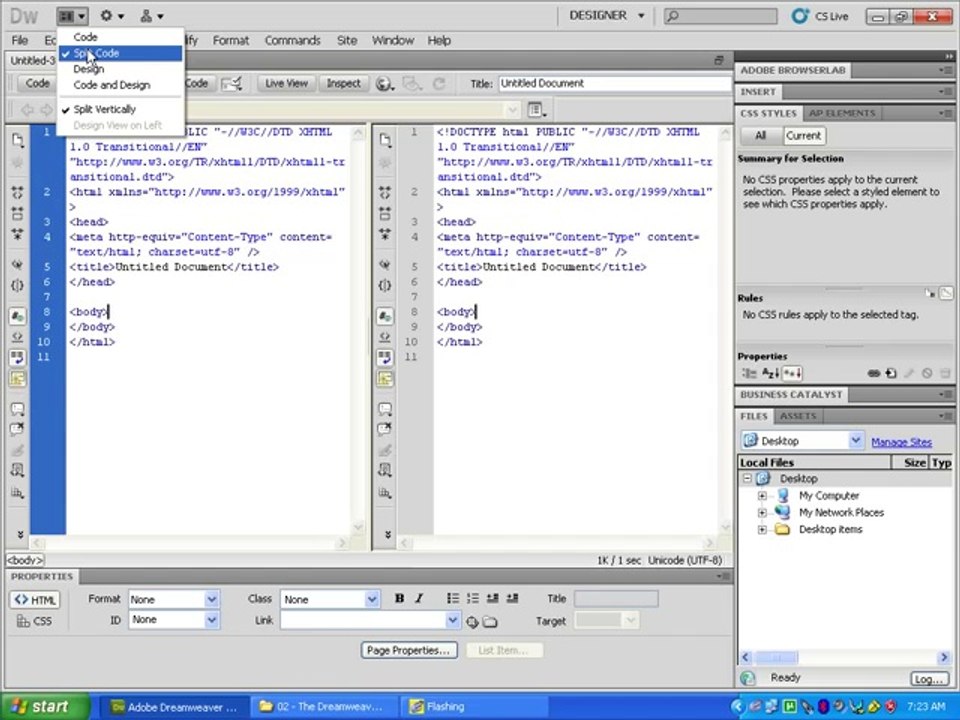This screenshot has width=960, height=720.
Task: Switch to the Assets tab
Action: pos(798,416)
